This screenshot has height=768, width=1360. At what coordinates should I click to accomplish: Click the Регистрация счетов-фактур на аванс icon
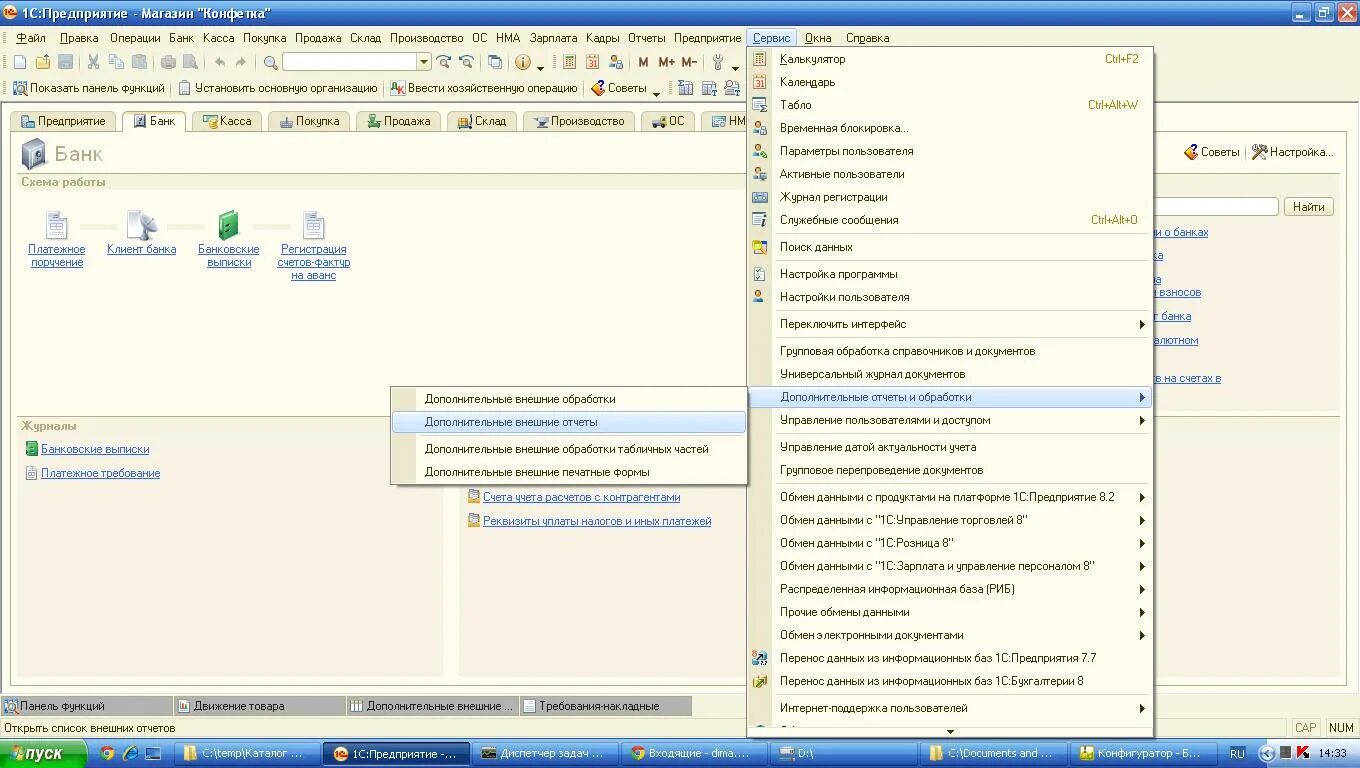click(x=314, y=225)
